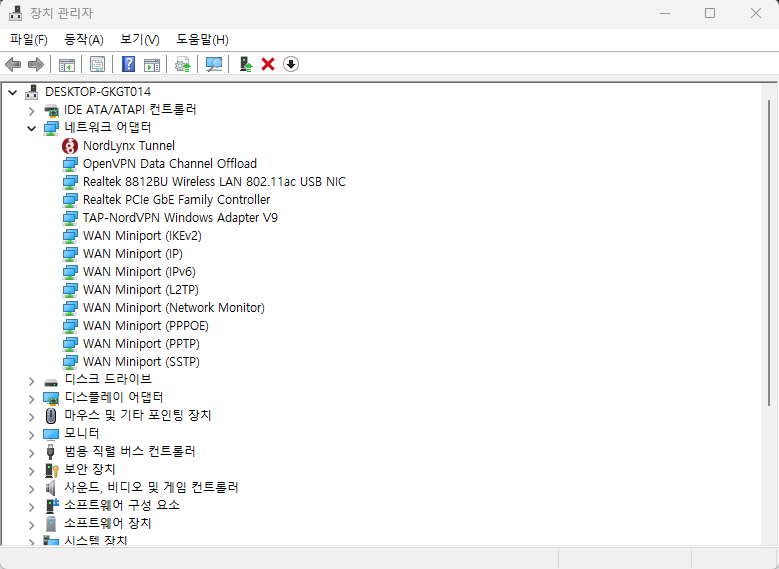Select the WAN Miniport (PPTP) row text
Viewport: 779px width, 569px height.
pos(141,344)
